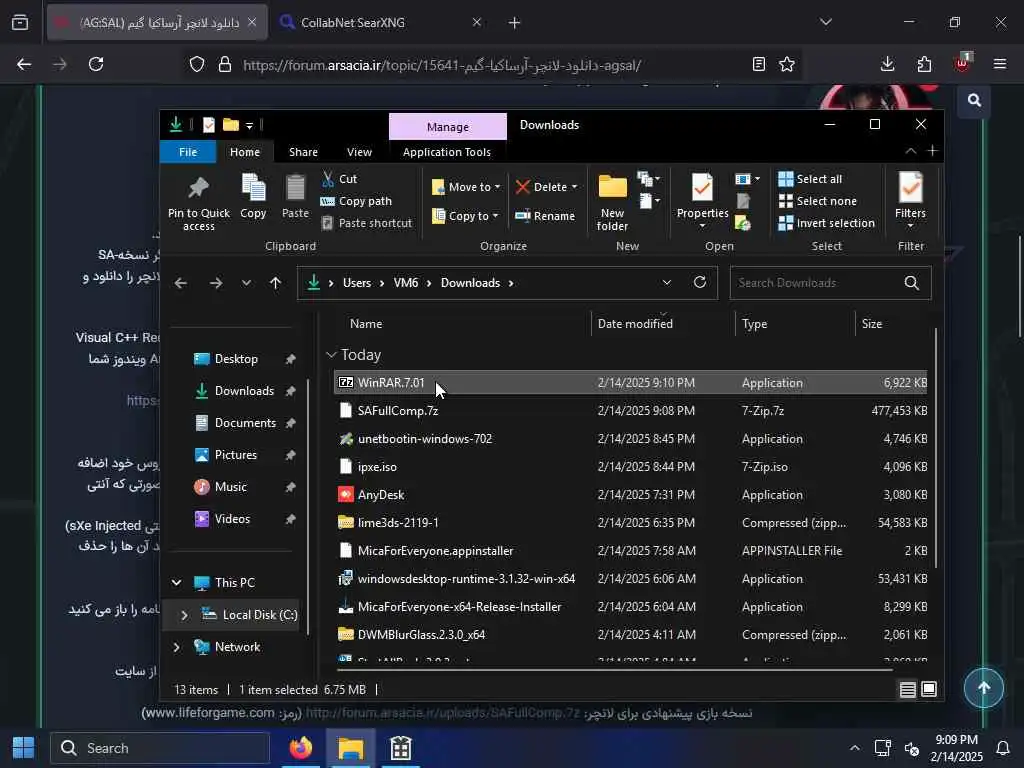Click Select all in ribbon
The image size is (1024, 768).
[x=810, y=179]
